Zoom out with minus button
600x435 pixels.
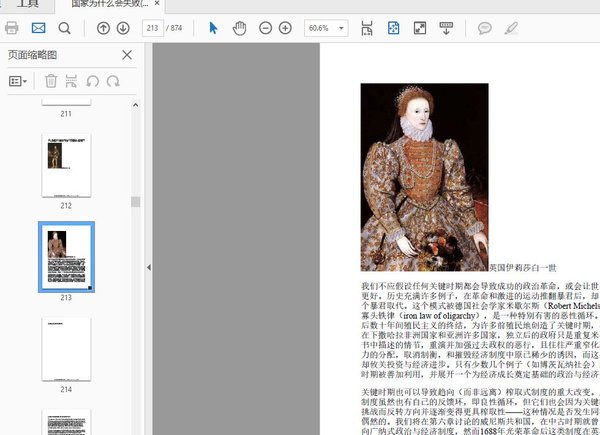[266, 28]
